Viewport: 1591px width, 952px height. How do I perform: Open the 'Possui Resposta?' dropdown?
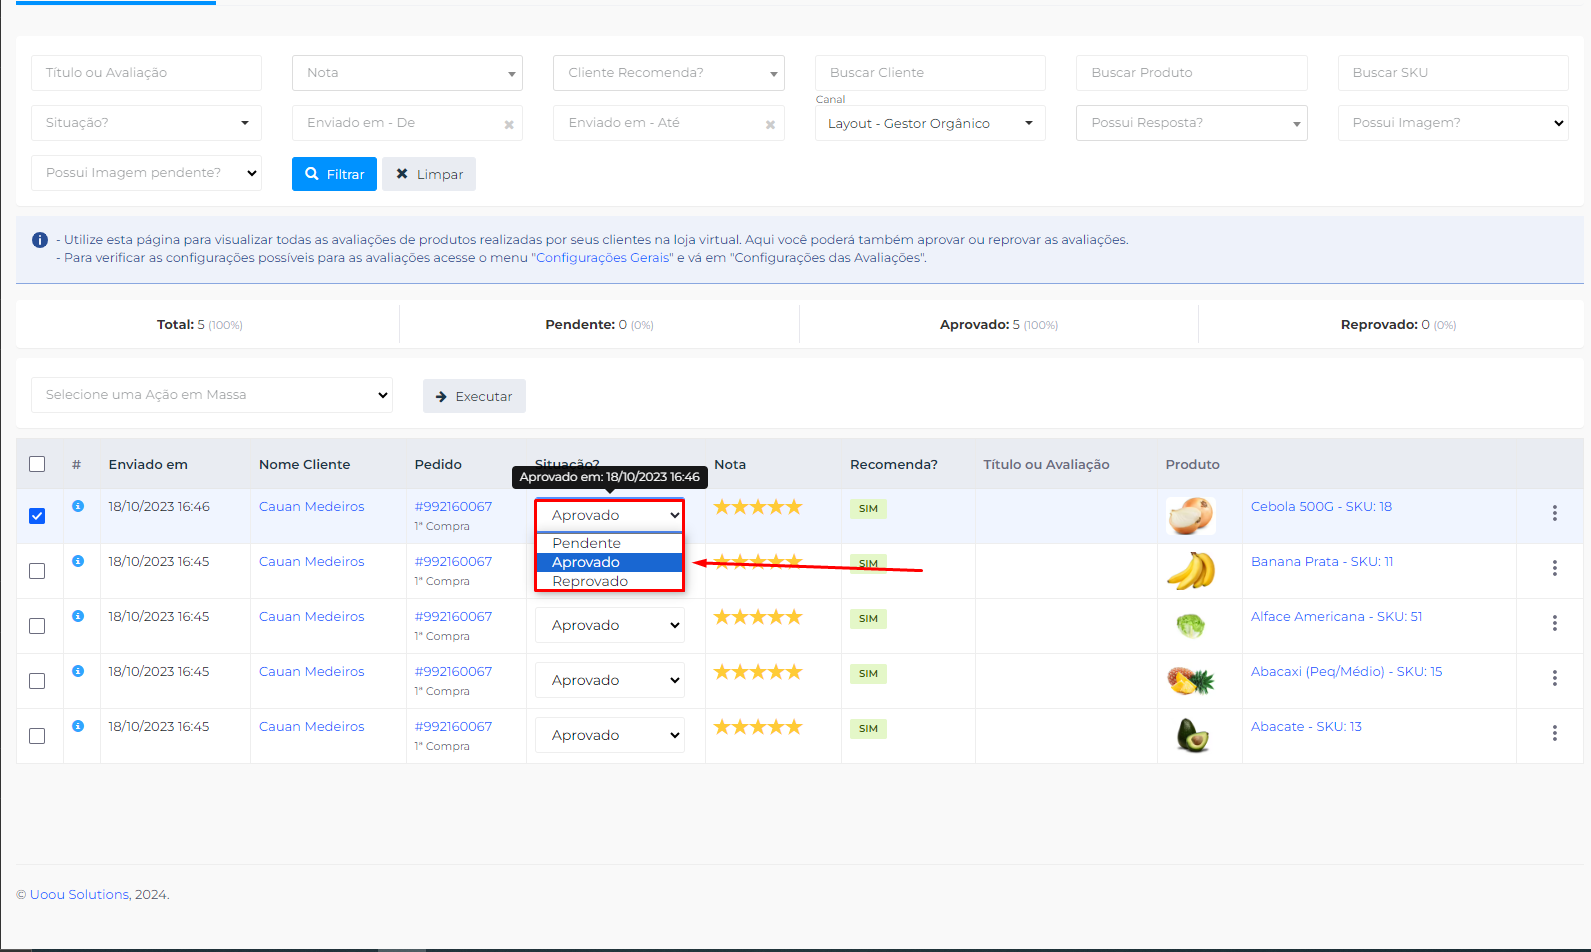pyautogui.click(x=1191, y=123)
